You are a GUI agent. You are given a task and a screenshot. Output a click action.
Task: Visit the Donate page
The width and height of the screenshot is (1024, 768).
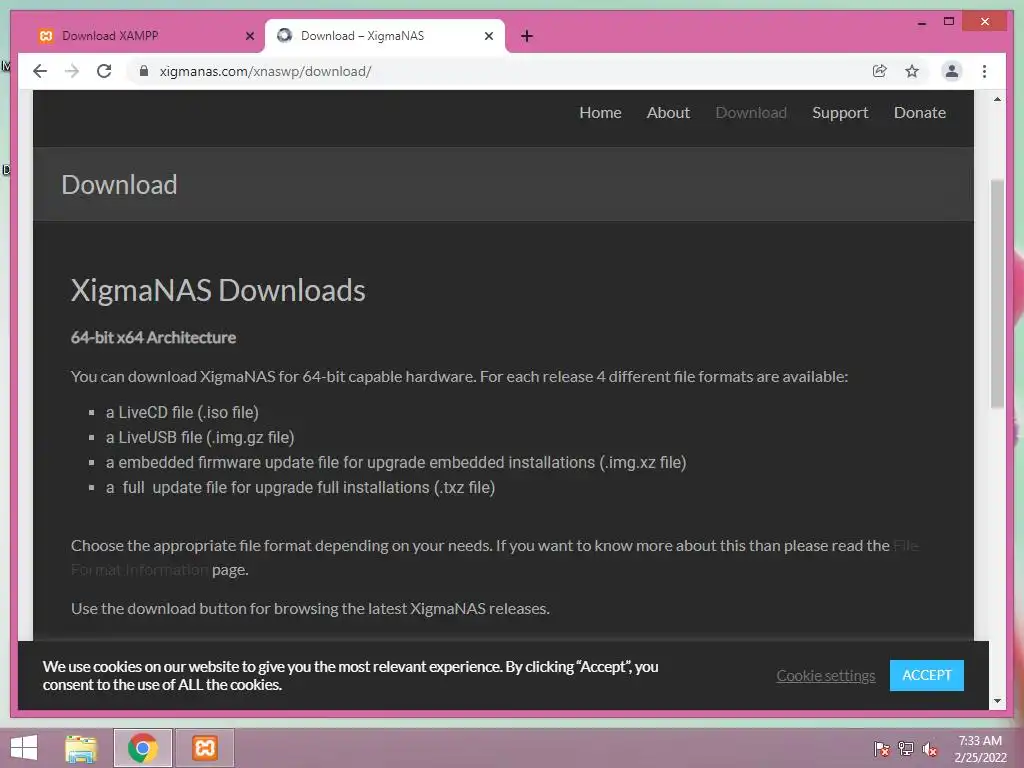click(x=920, y=112)
